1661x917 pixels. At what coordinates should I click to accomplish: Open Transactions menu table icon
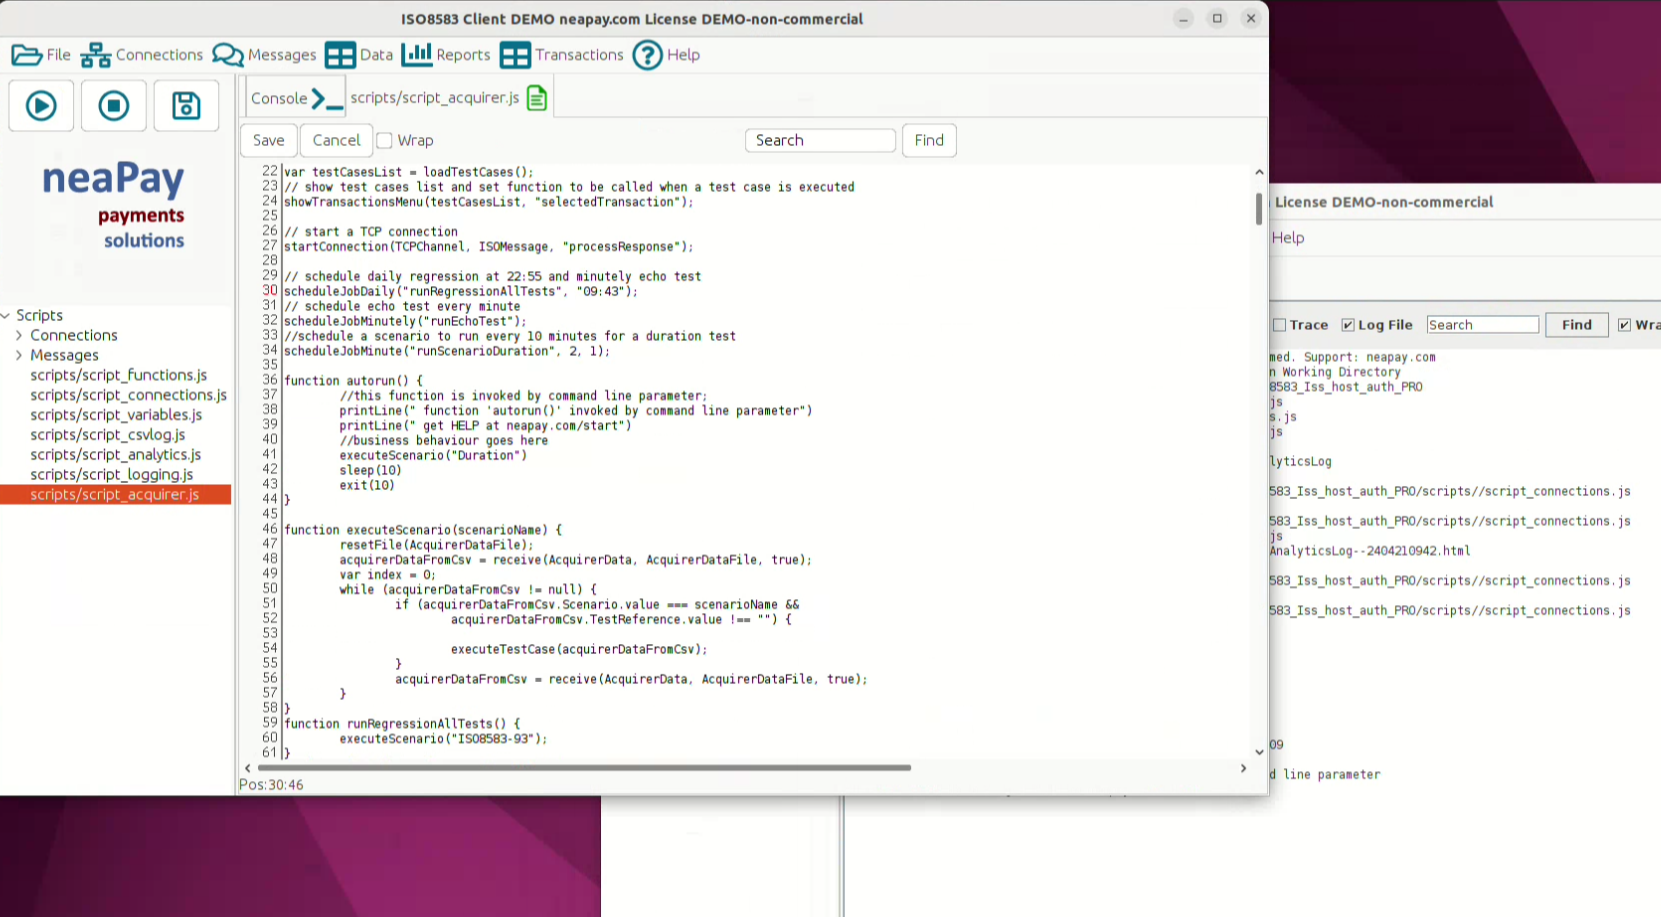click(515, 55)
